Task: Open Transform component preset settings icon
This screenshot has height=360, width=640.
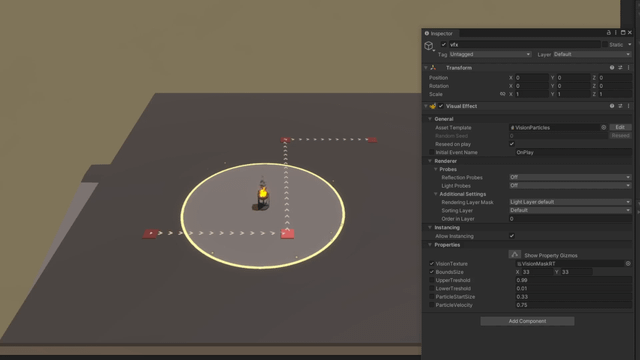Action: click(620, 68)
